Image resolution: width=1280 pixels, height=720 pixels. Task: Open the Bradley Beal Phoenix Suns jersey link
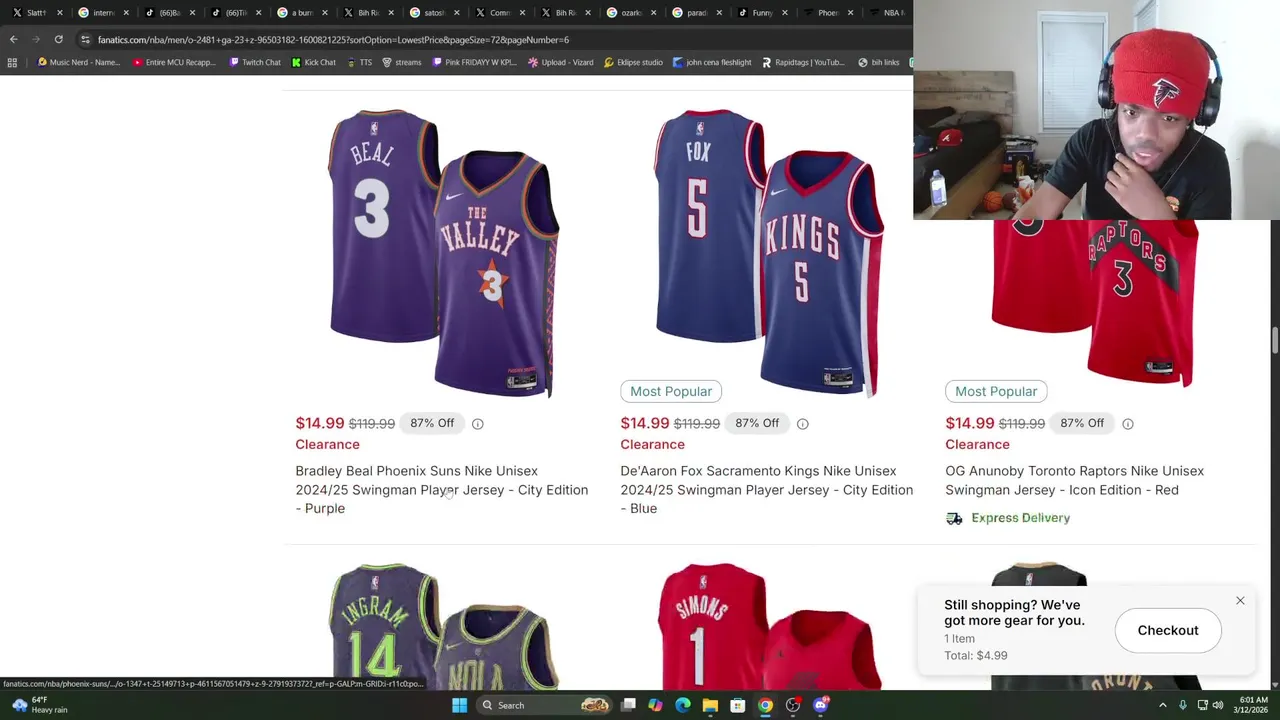tap(441, 490)
